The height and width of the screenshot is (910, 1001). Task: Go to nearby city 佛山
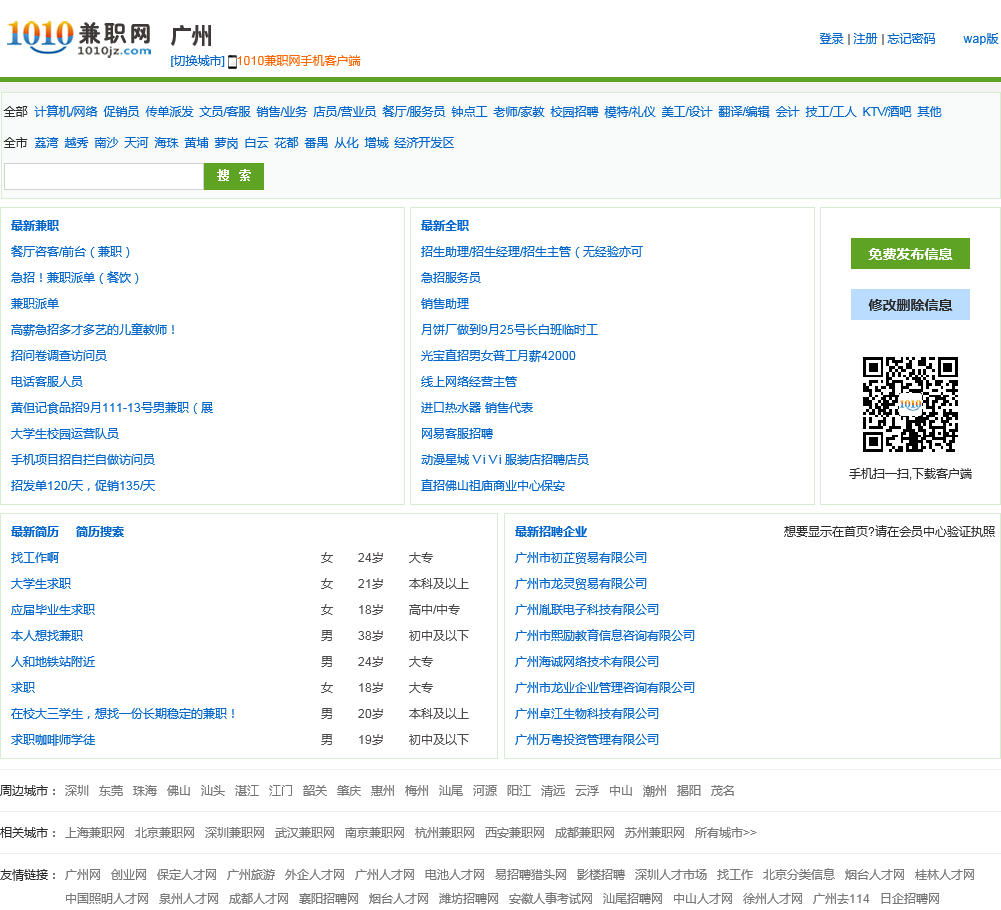pyautogui.click(x=179, y=791)
